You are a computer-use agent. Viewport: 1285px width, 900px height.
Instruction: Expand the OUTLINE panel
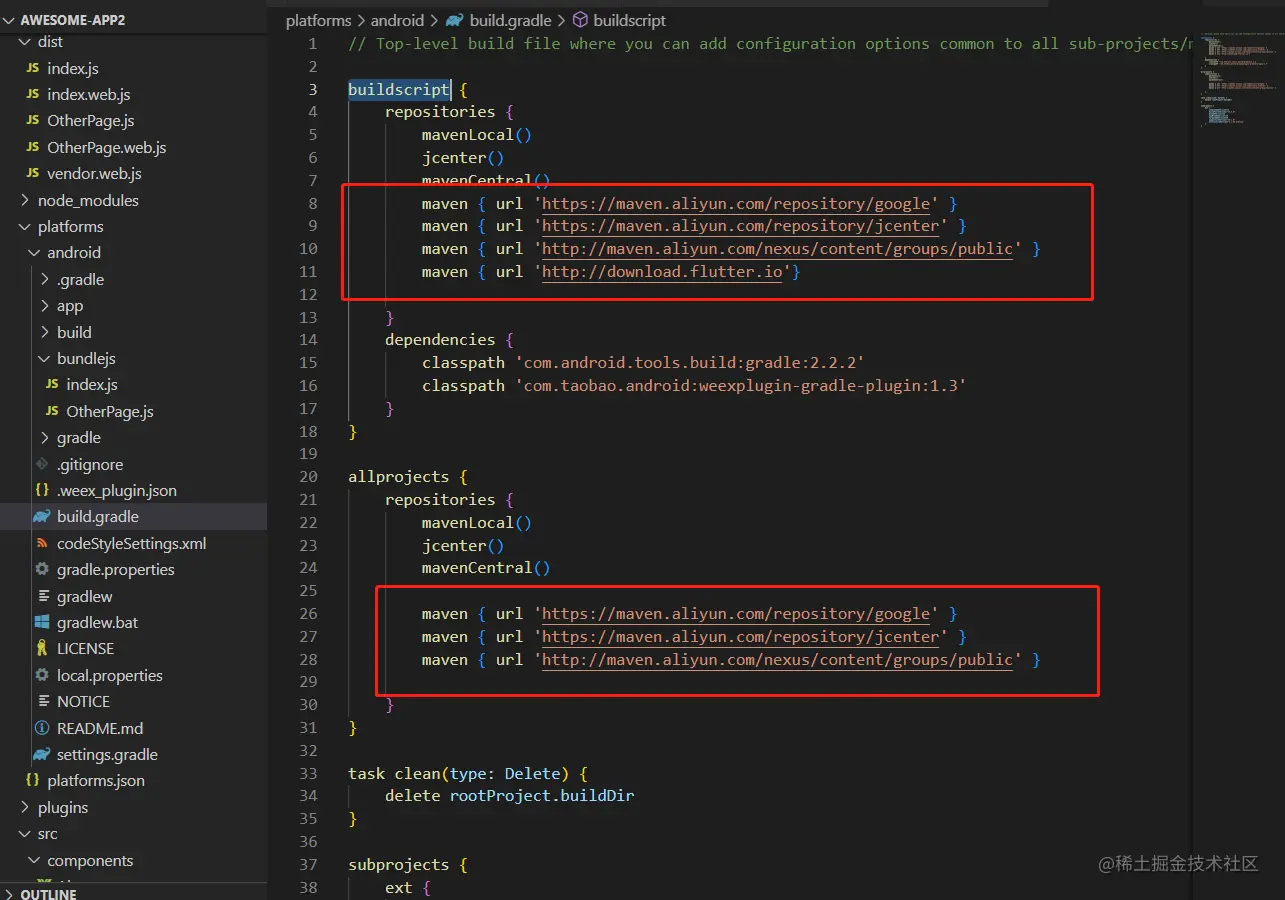[x=10, y=893]
